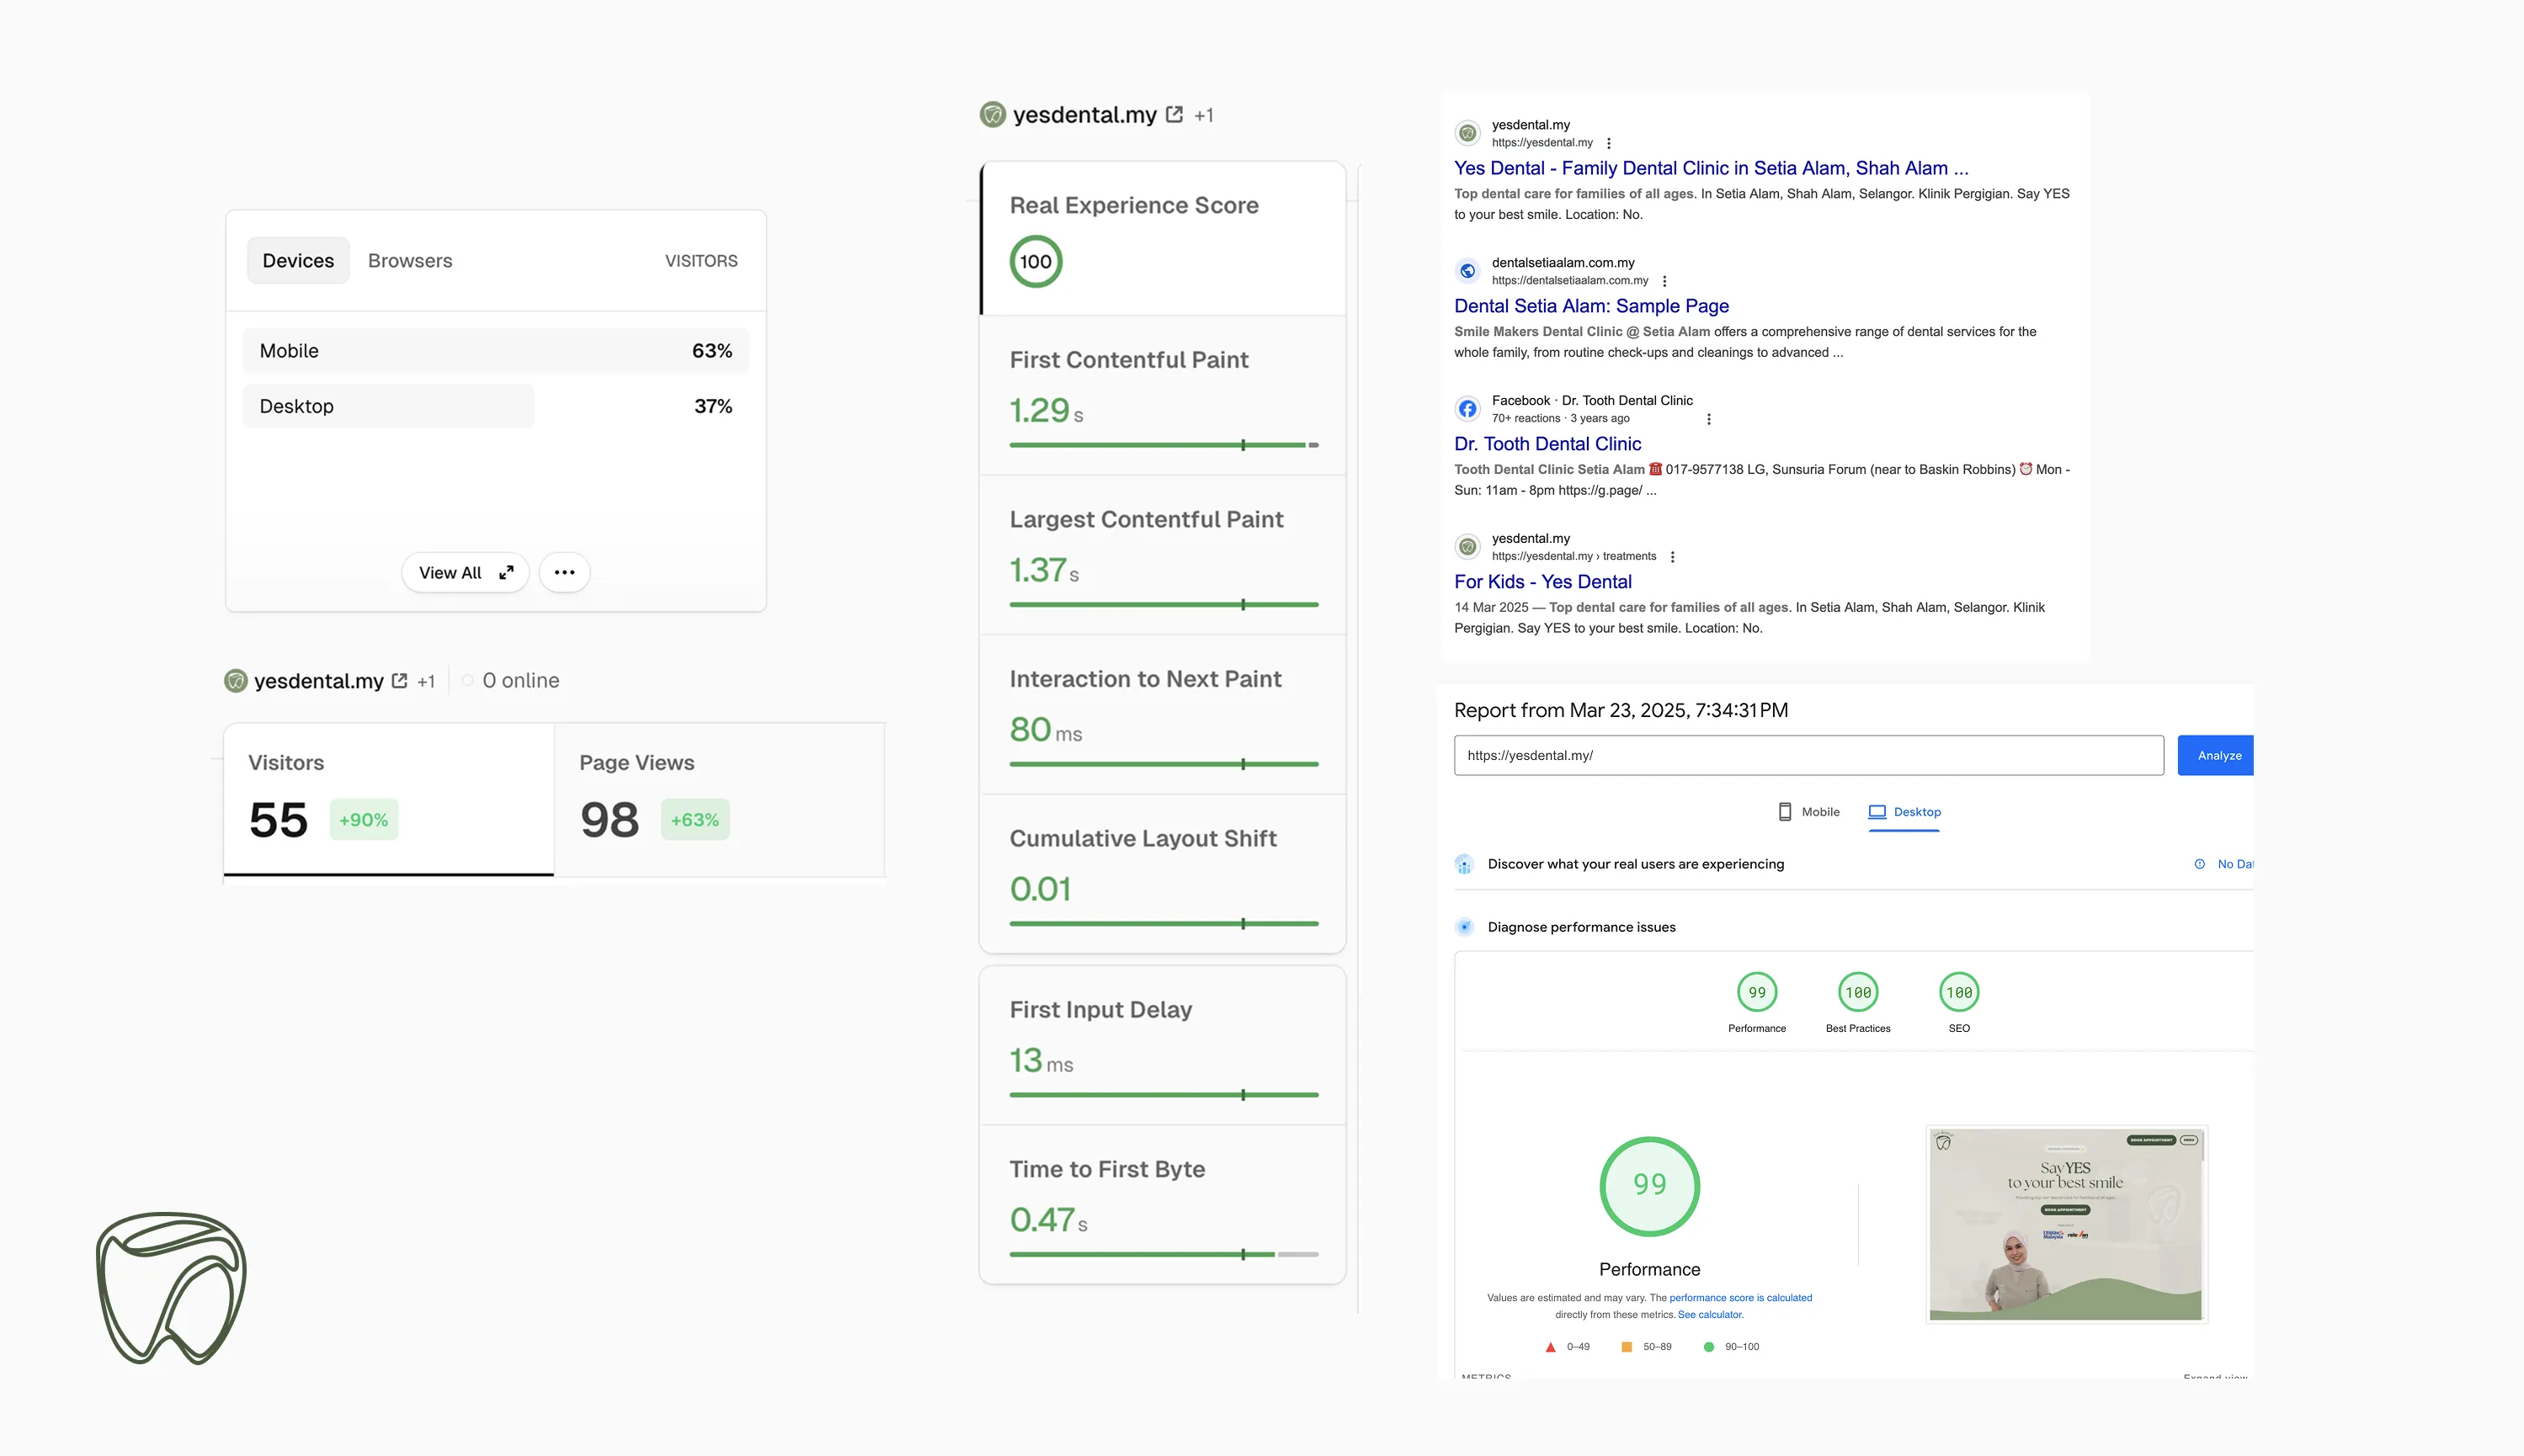Screen dimensions: 2524x1456
Task: Open the three-dots more options button in Devices card
Action: [x=564, y=573]
